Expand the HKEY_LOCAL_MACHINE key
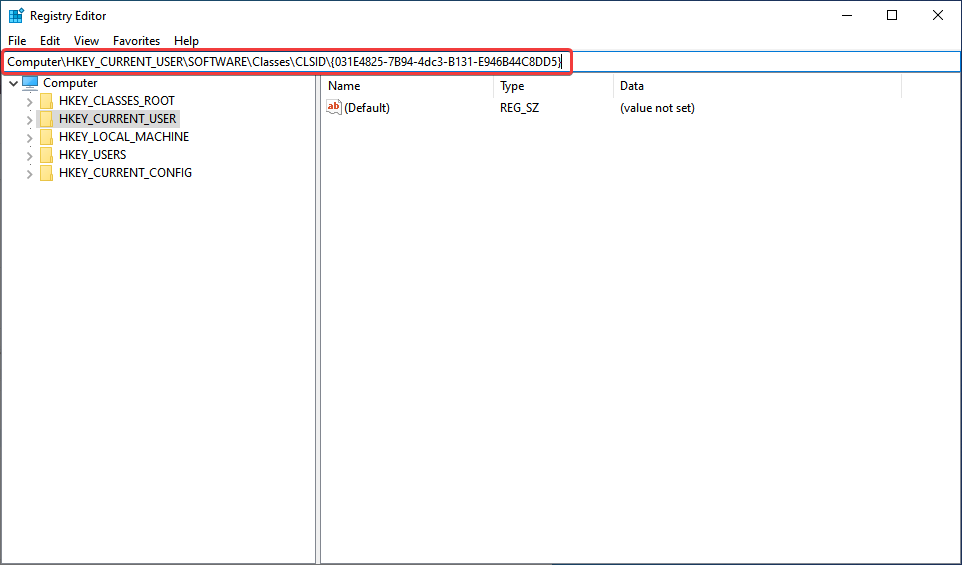962x565 pixels. pyautogui.click(x=29, y=137)
